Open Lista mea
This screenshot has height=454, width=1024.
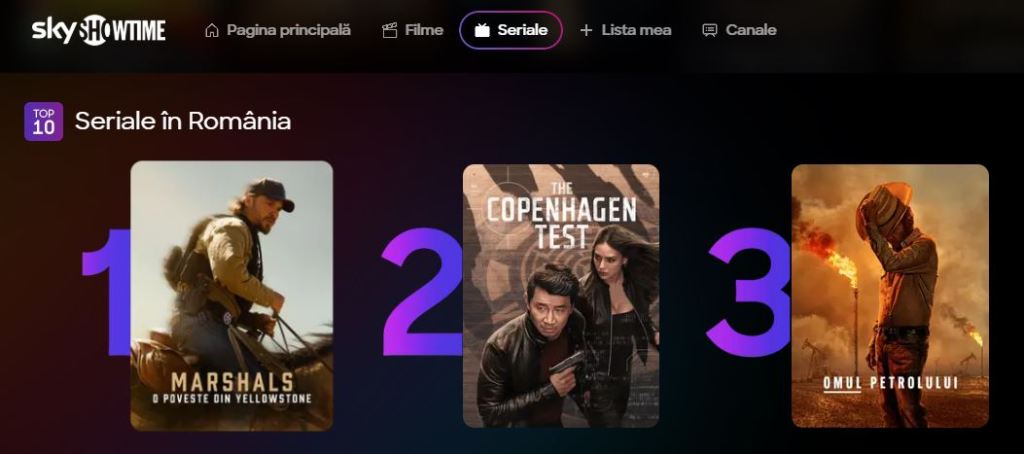pos(626,30)
